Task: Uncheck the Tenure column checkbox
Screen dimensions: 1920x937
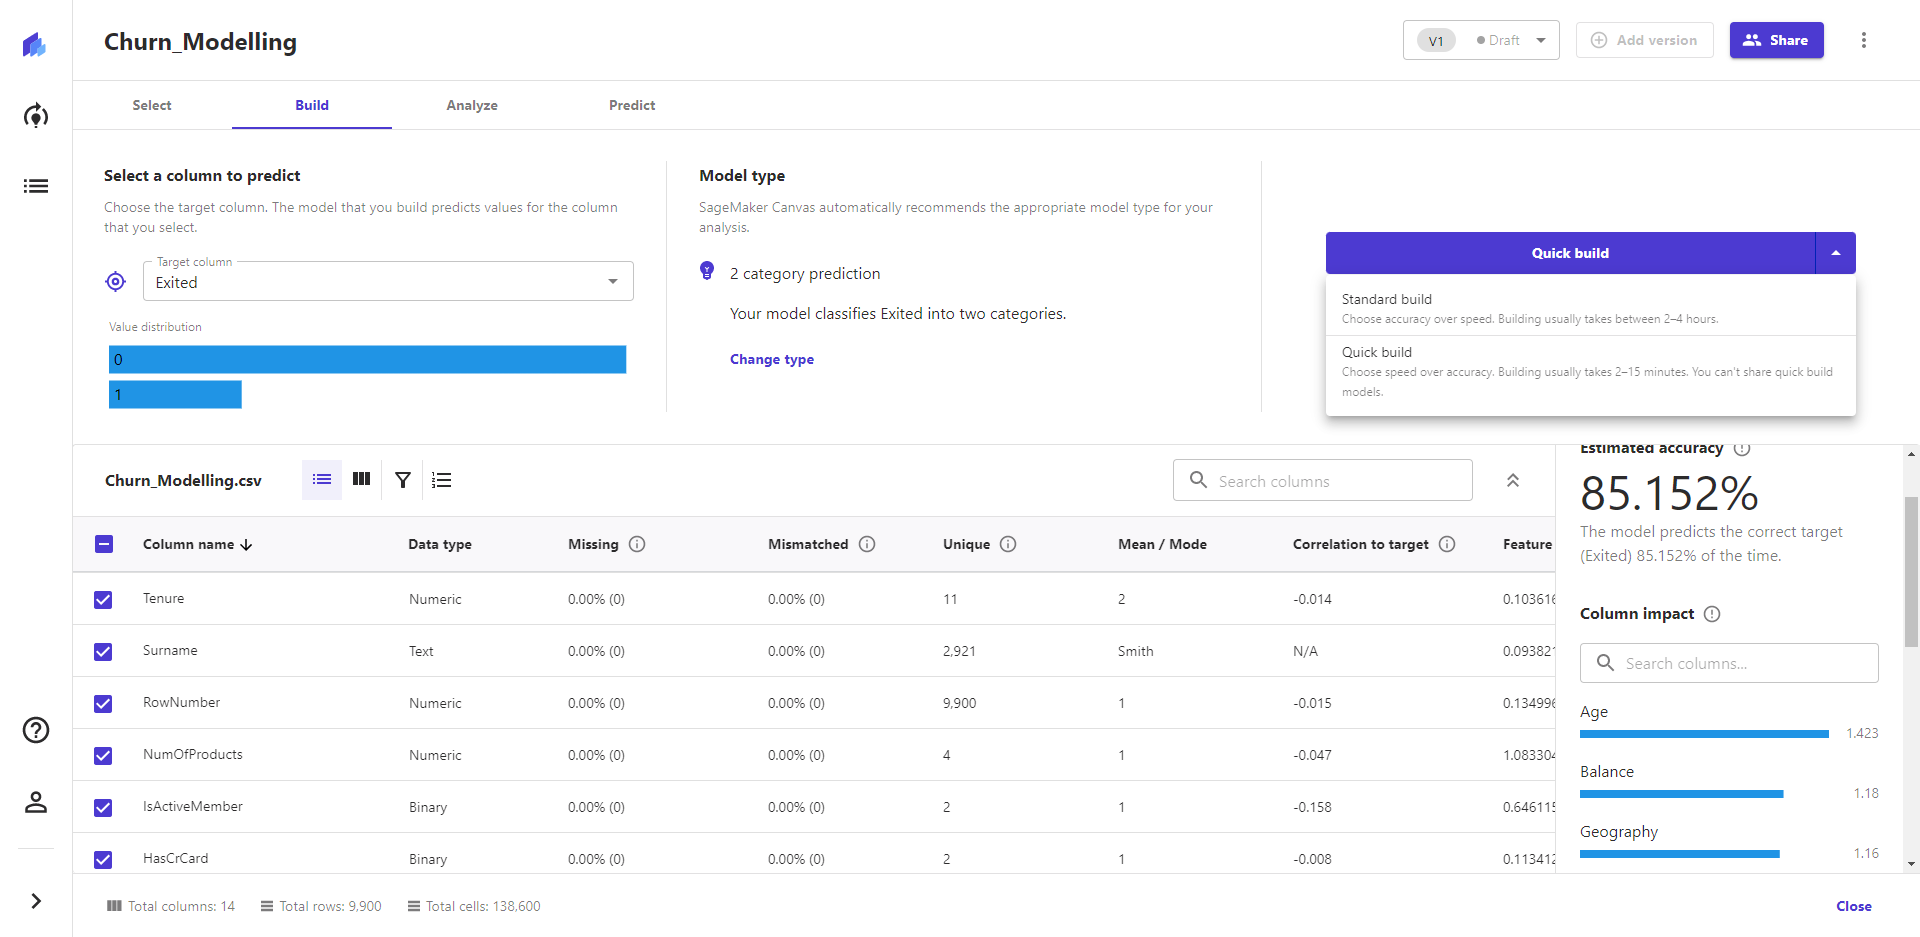Action: point(103,599)
